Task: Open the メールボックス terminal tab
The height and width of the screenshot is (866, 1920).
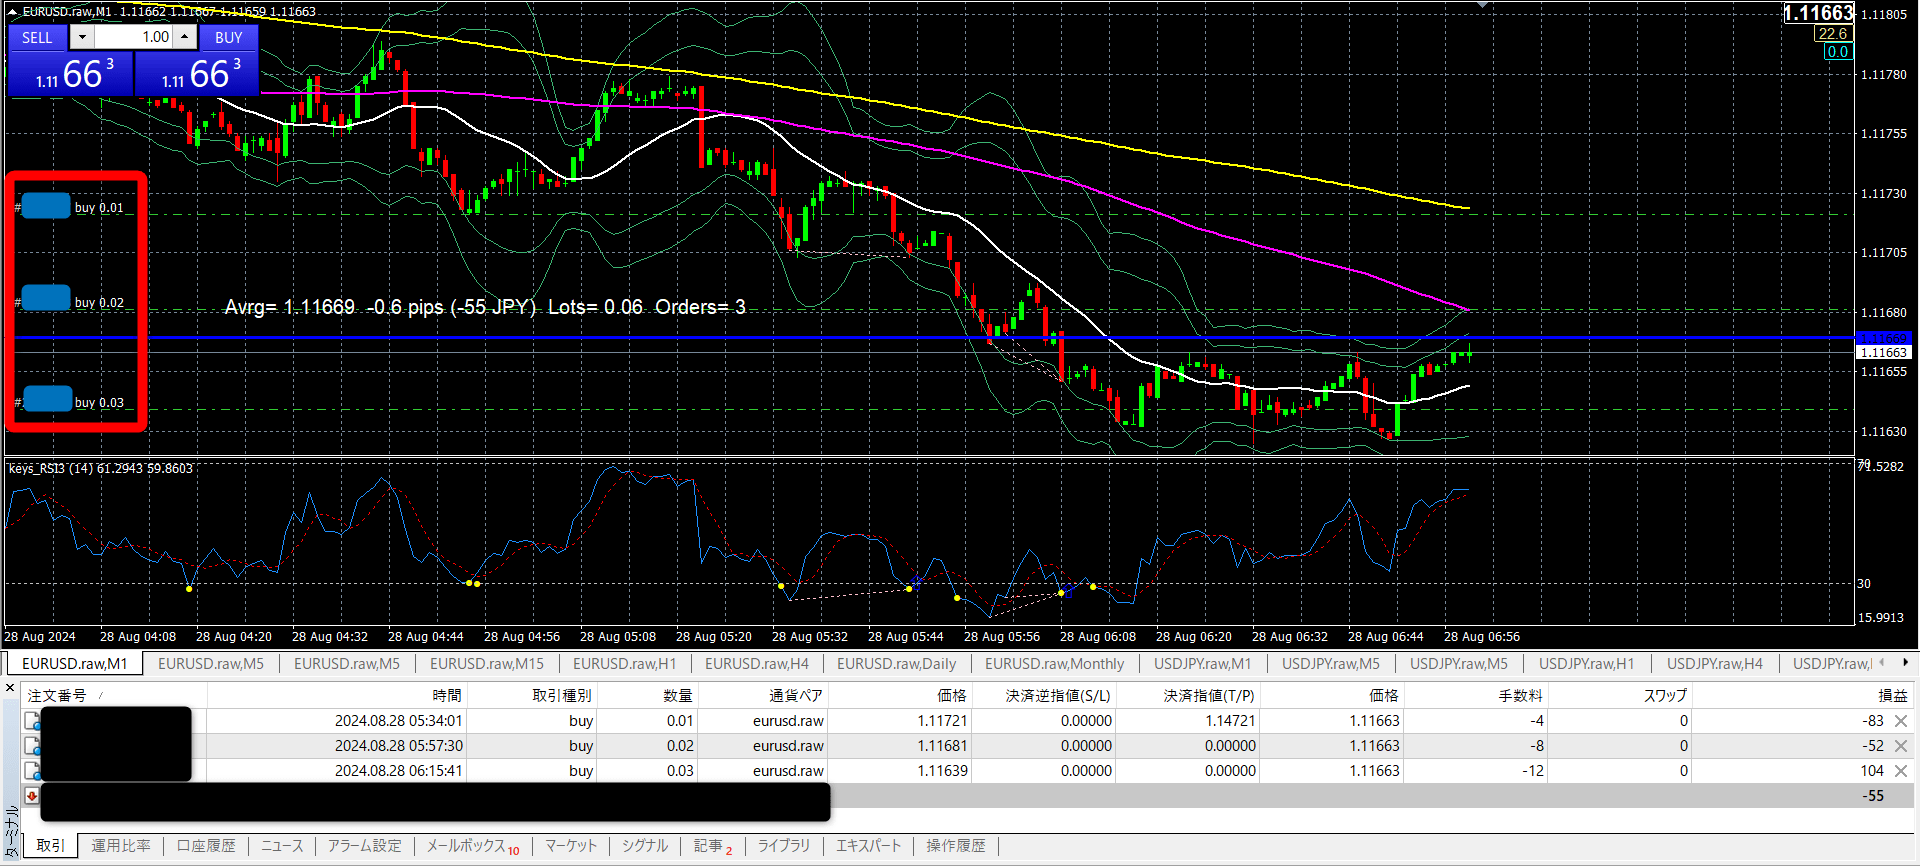Action: [x=472, y=846]
